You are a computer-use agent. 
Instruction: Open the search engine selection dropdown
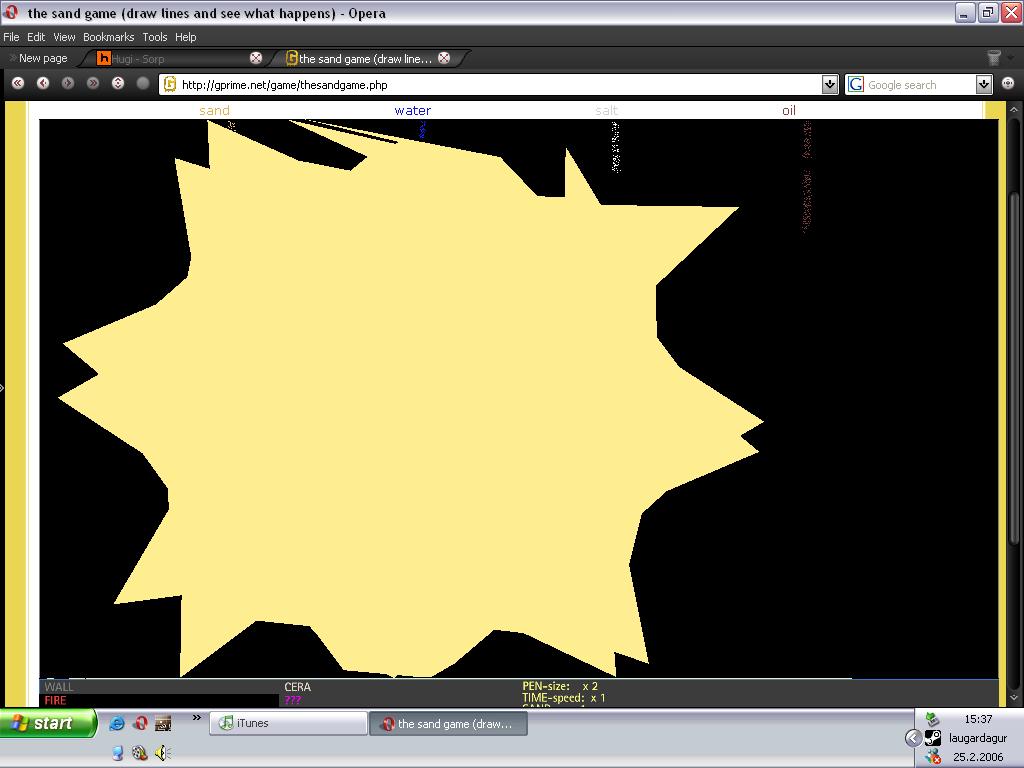click(x=984, y=84)
